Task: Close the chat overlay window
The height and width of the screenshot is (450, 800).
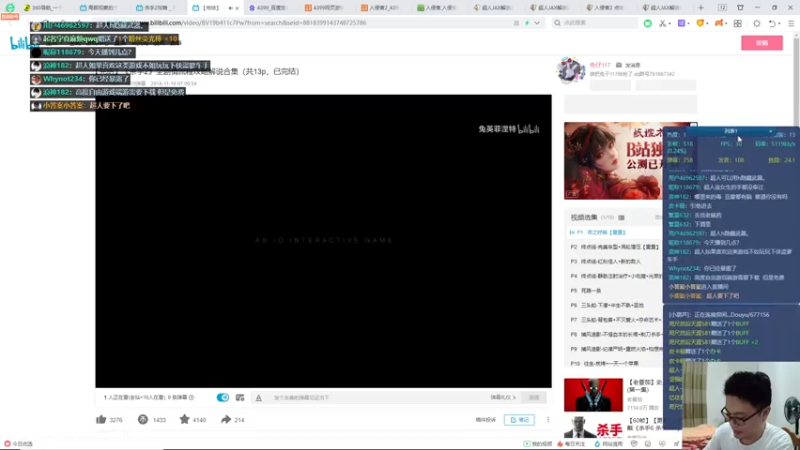Action: pos(770,132)
